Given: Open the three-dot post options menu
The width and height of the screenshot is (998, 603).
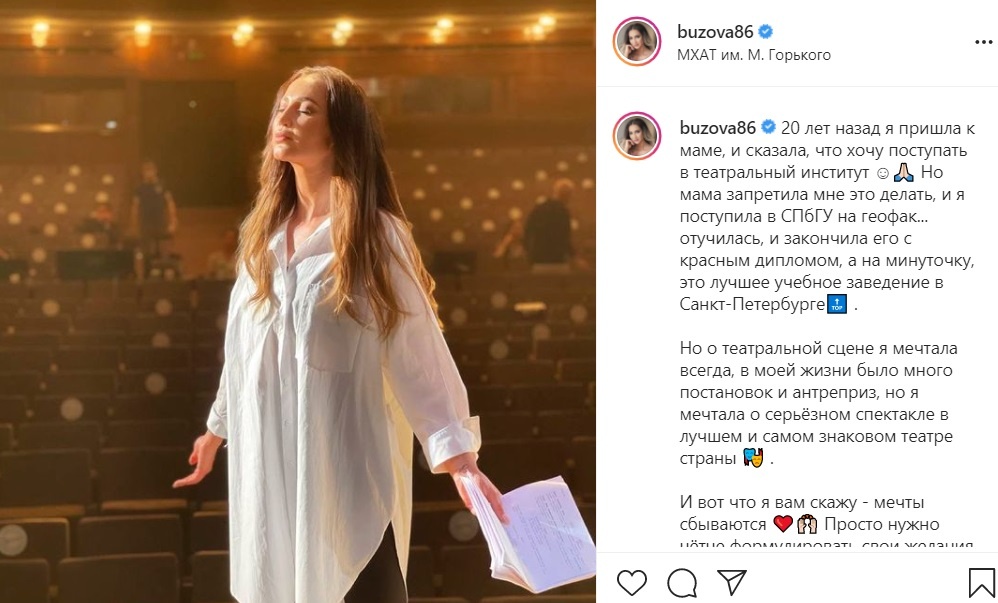Looking at the screenshot, I should point(983,43).
